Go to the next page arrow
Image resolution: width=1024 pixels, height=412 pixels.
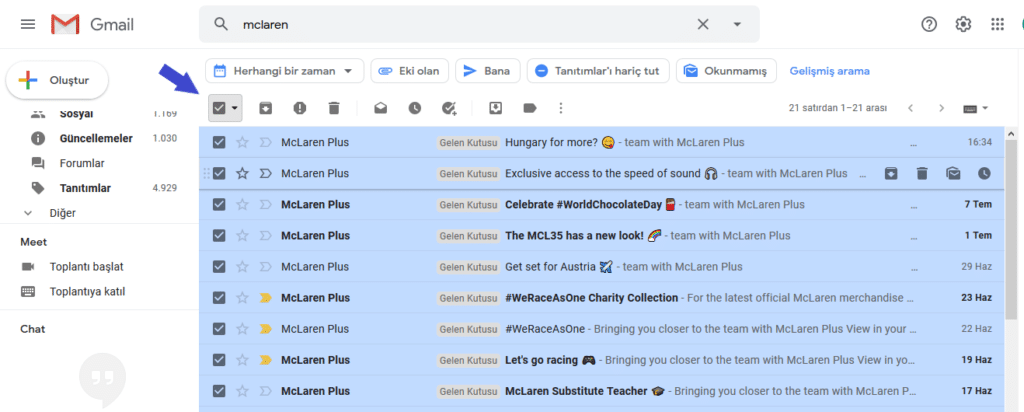pyautogui.click(x=941, y=108)
